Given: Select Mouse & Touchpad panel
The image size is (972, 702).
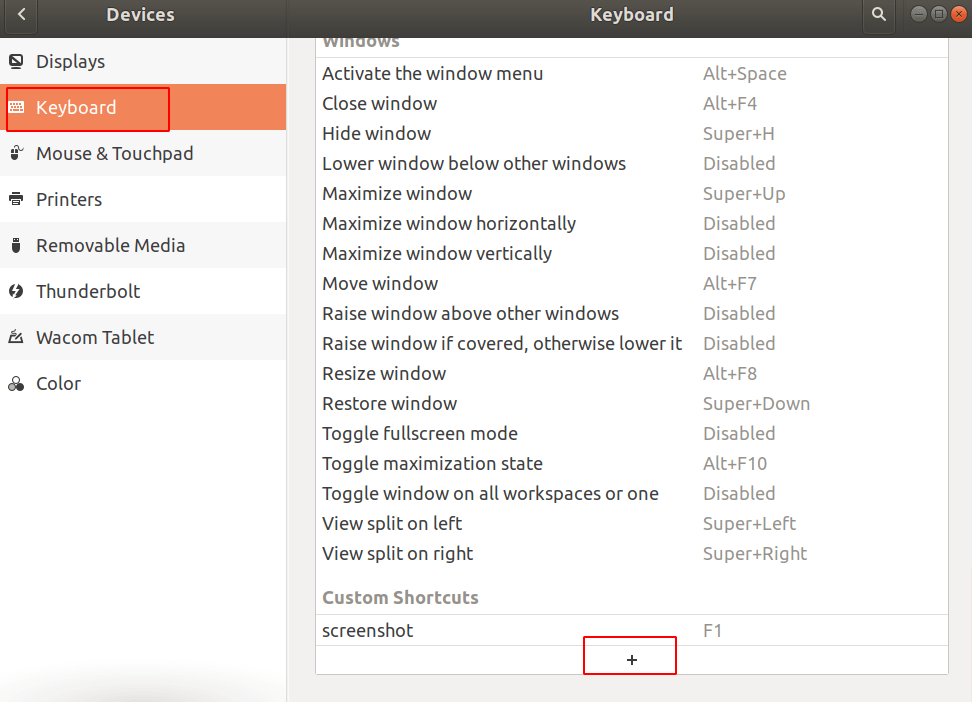Looking at the screenshot, I should (x=143, y=153).
